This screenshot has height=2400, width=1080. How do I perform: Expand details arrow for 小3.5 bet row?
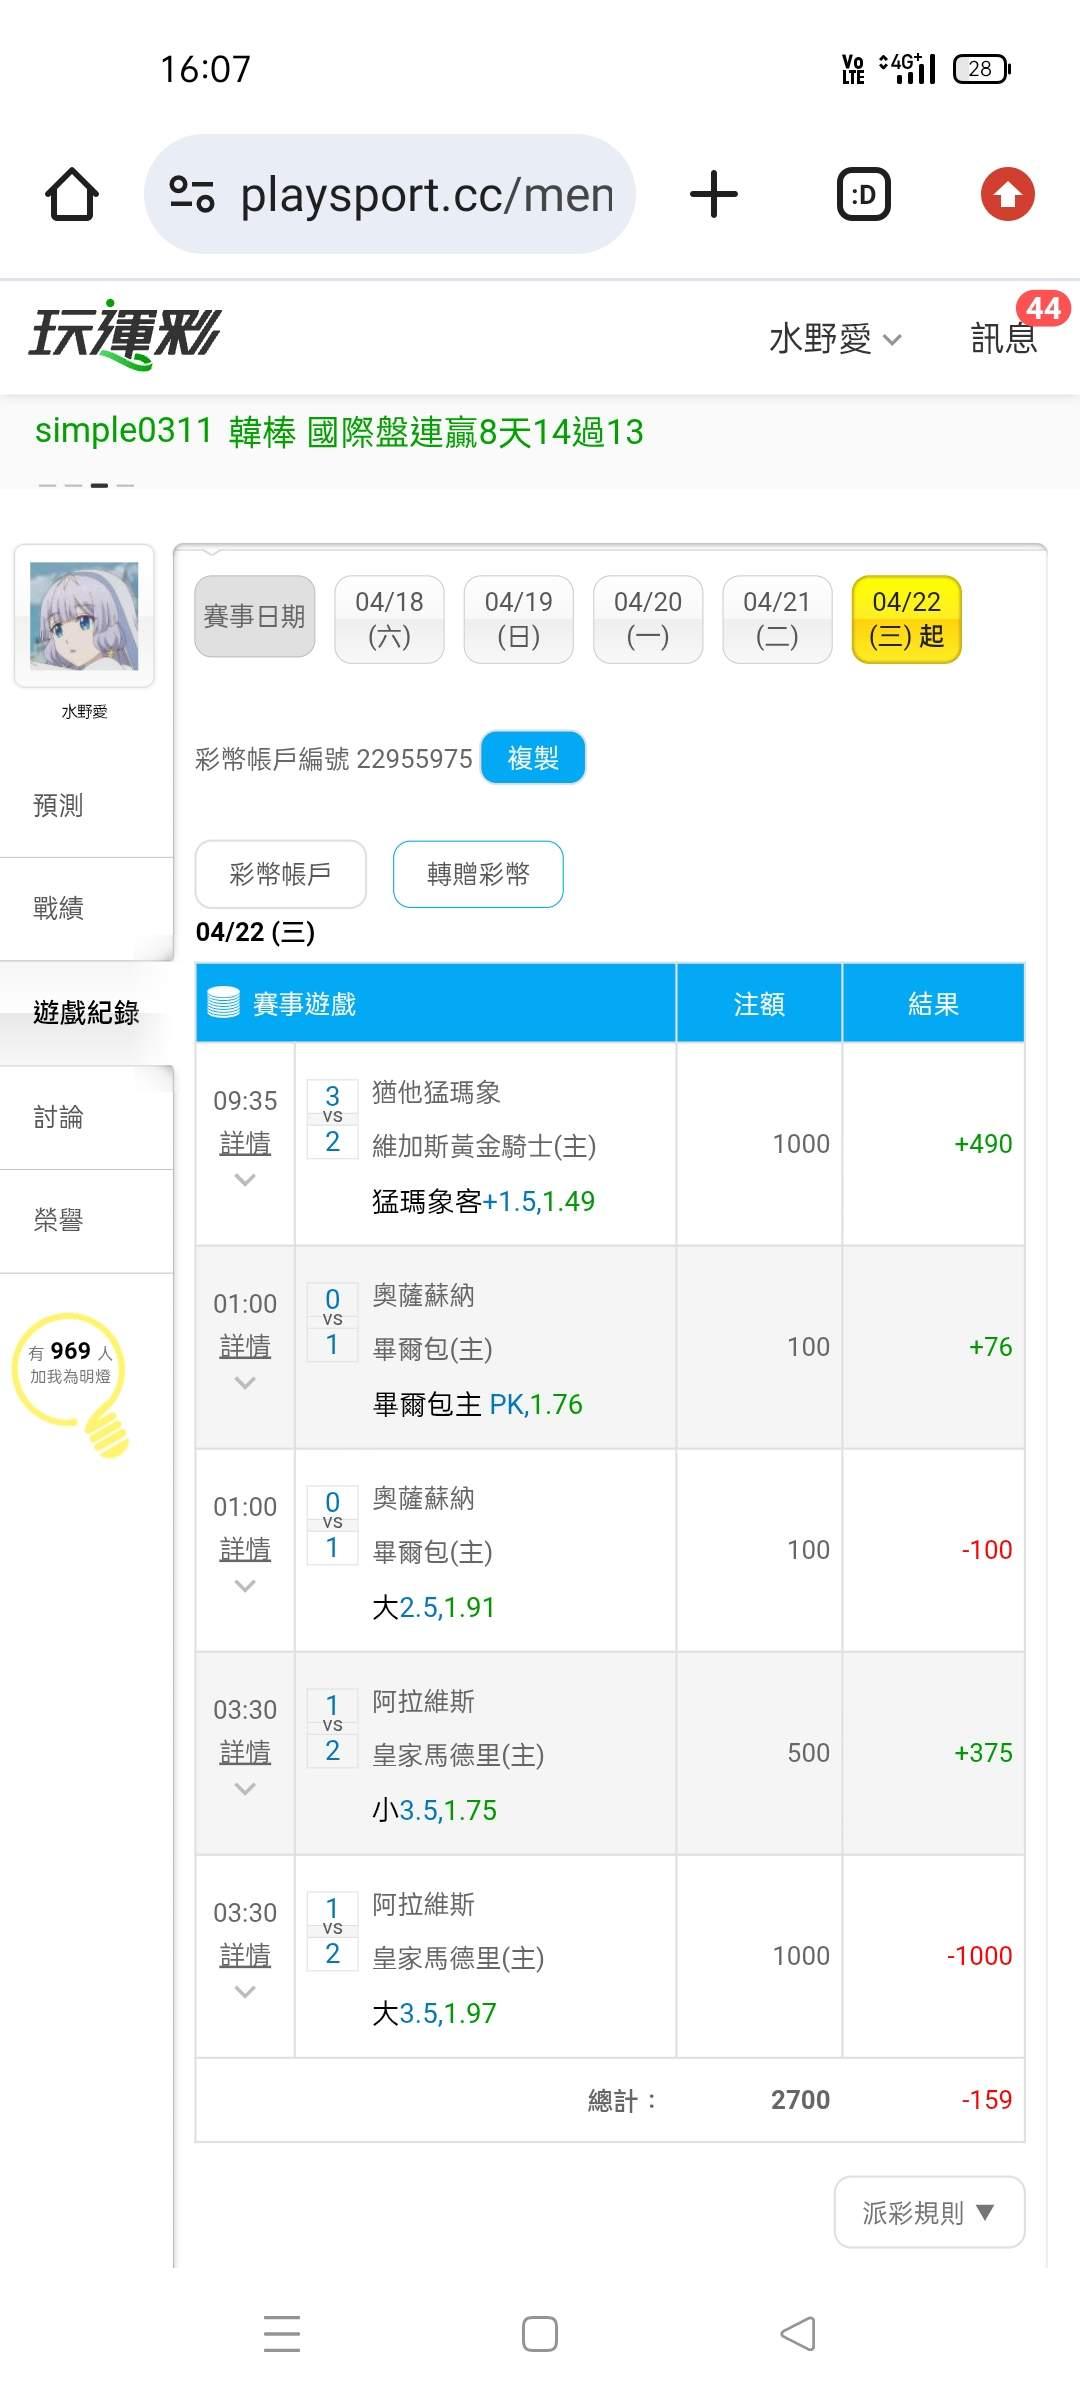coord(245,1789)
